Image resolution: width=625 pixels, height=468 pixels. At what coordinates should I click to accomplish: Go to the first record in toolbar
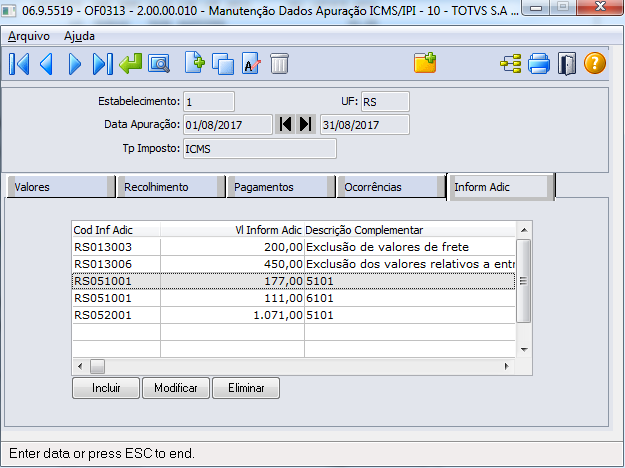(19, 64)
